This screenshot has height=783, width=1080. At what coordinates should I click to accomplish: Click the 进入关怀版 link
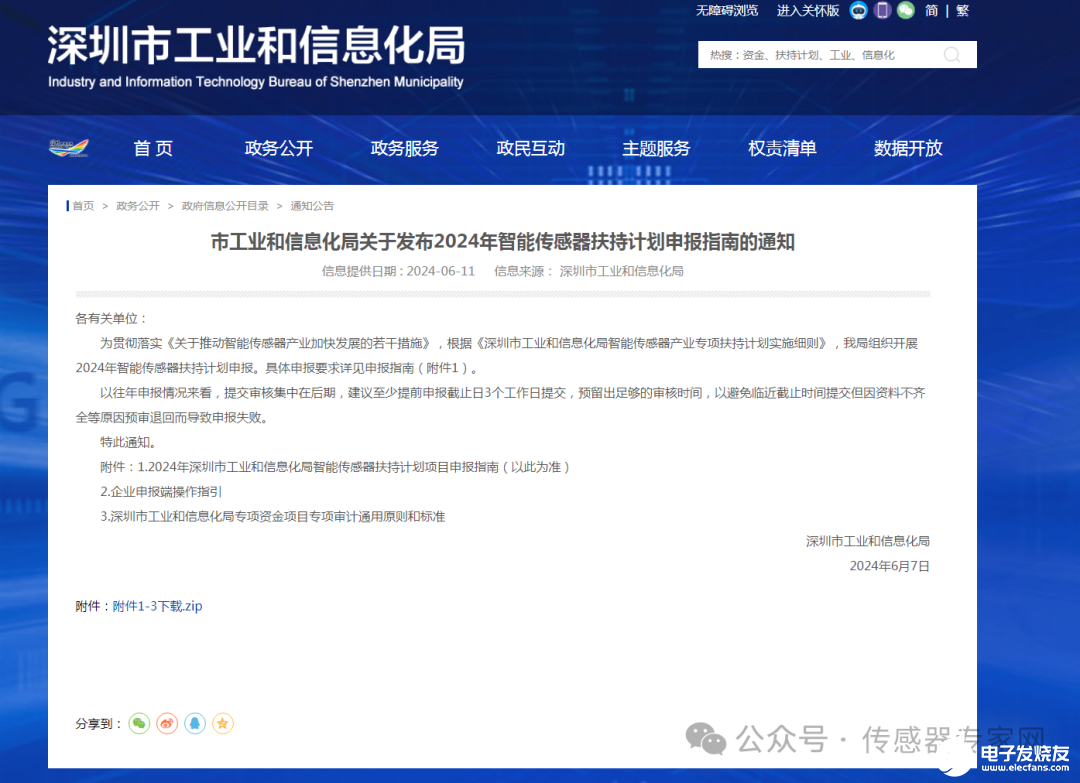pos(808,10)
